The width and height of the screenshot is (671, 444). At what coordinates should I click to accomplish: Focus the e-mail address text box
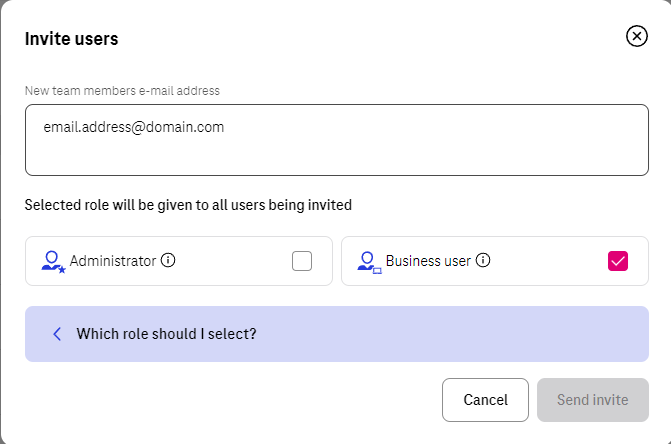point(337,140)
